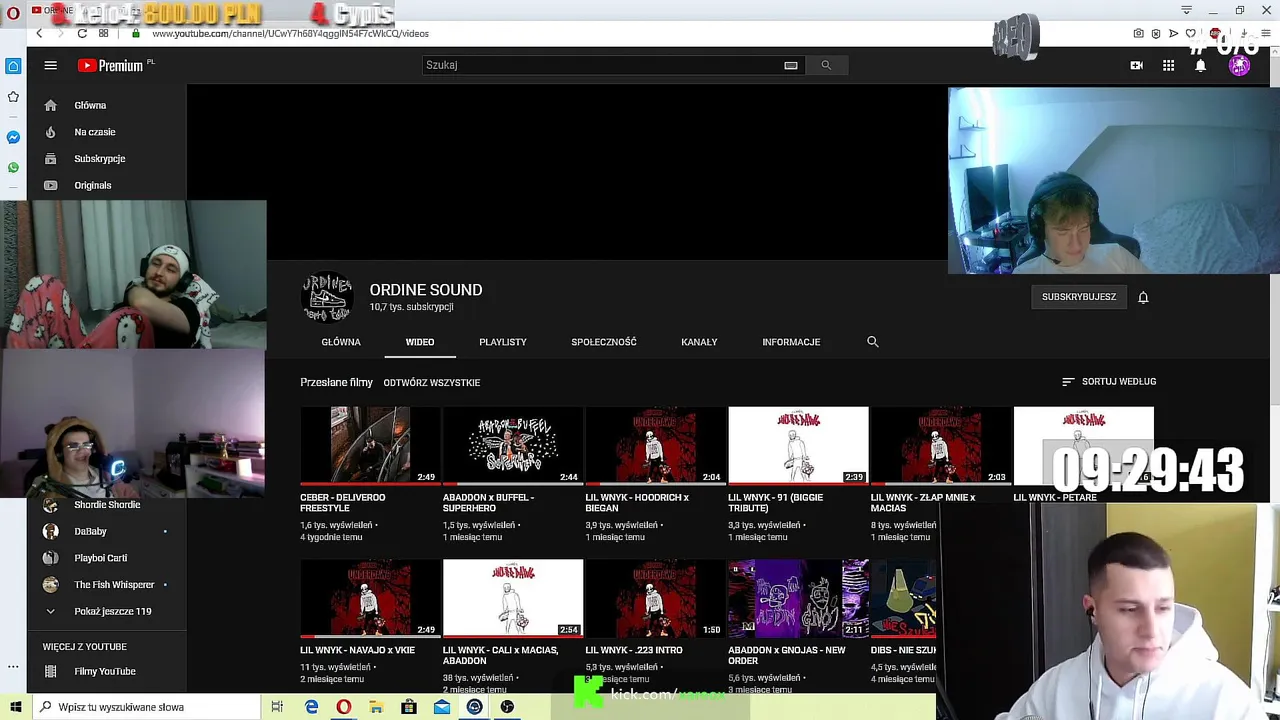
Task: Open Opera sidebar home icon
Action: coord(13,66)
